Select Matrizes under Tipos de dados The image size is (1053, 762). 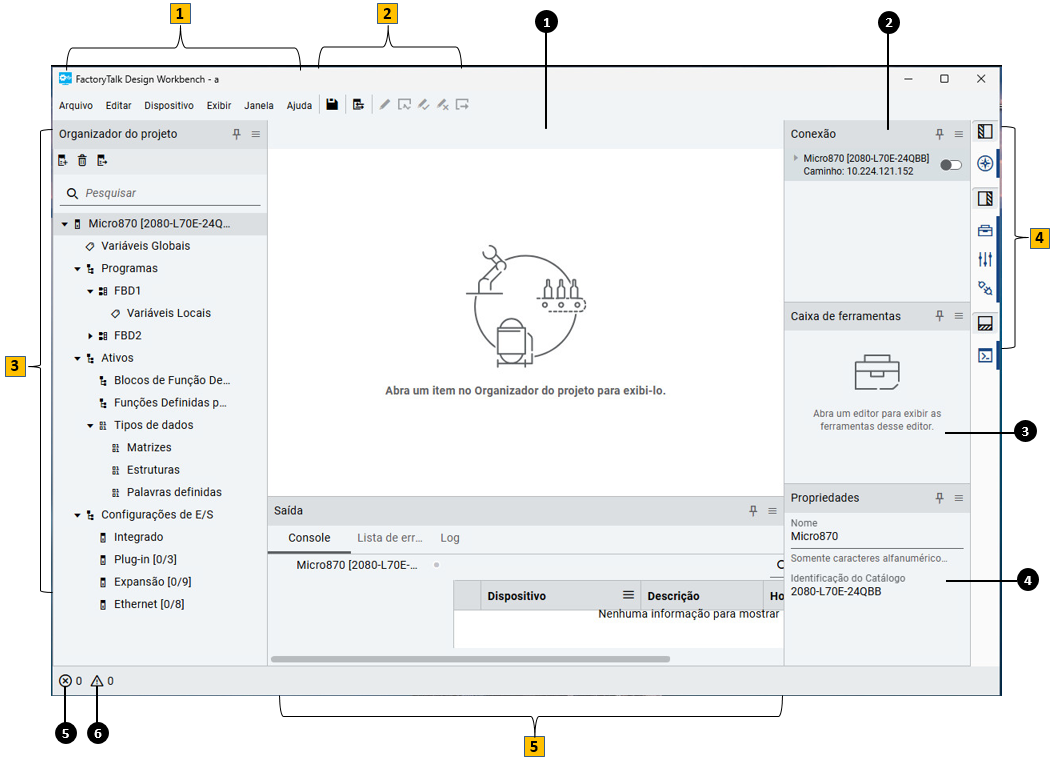pyautogui.click(x=149, y=447)
